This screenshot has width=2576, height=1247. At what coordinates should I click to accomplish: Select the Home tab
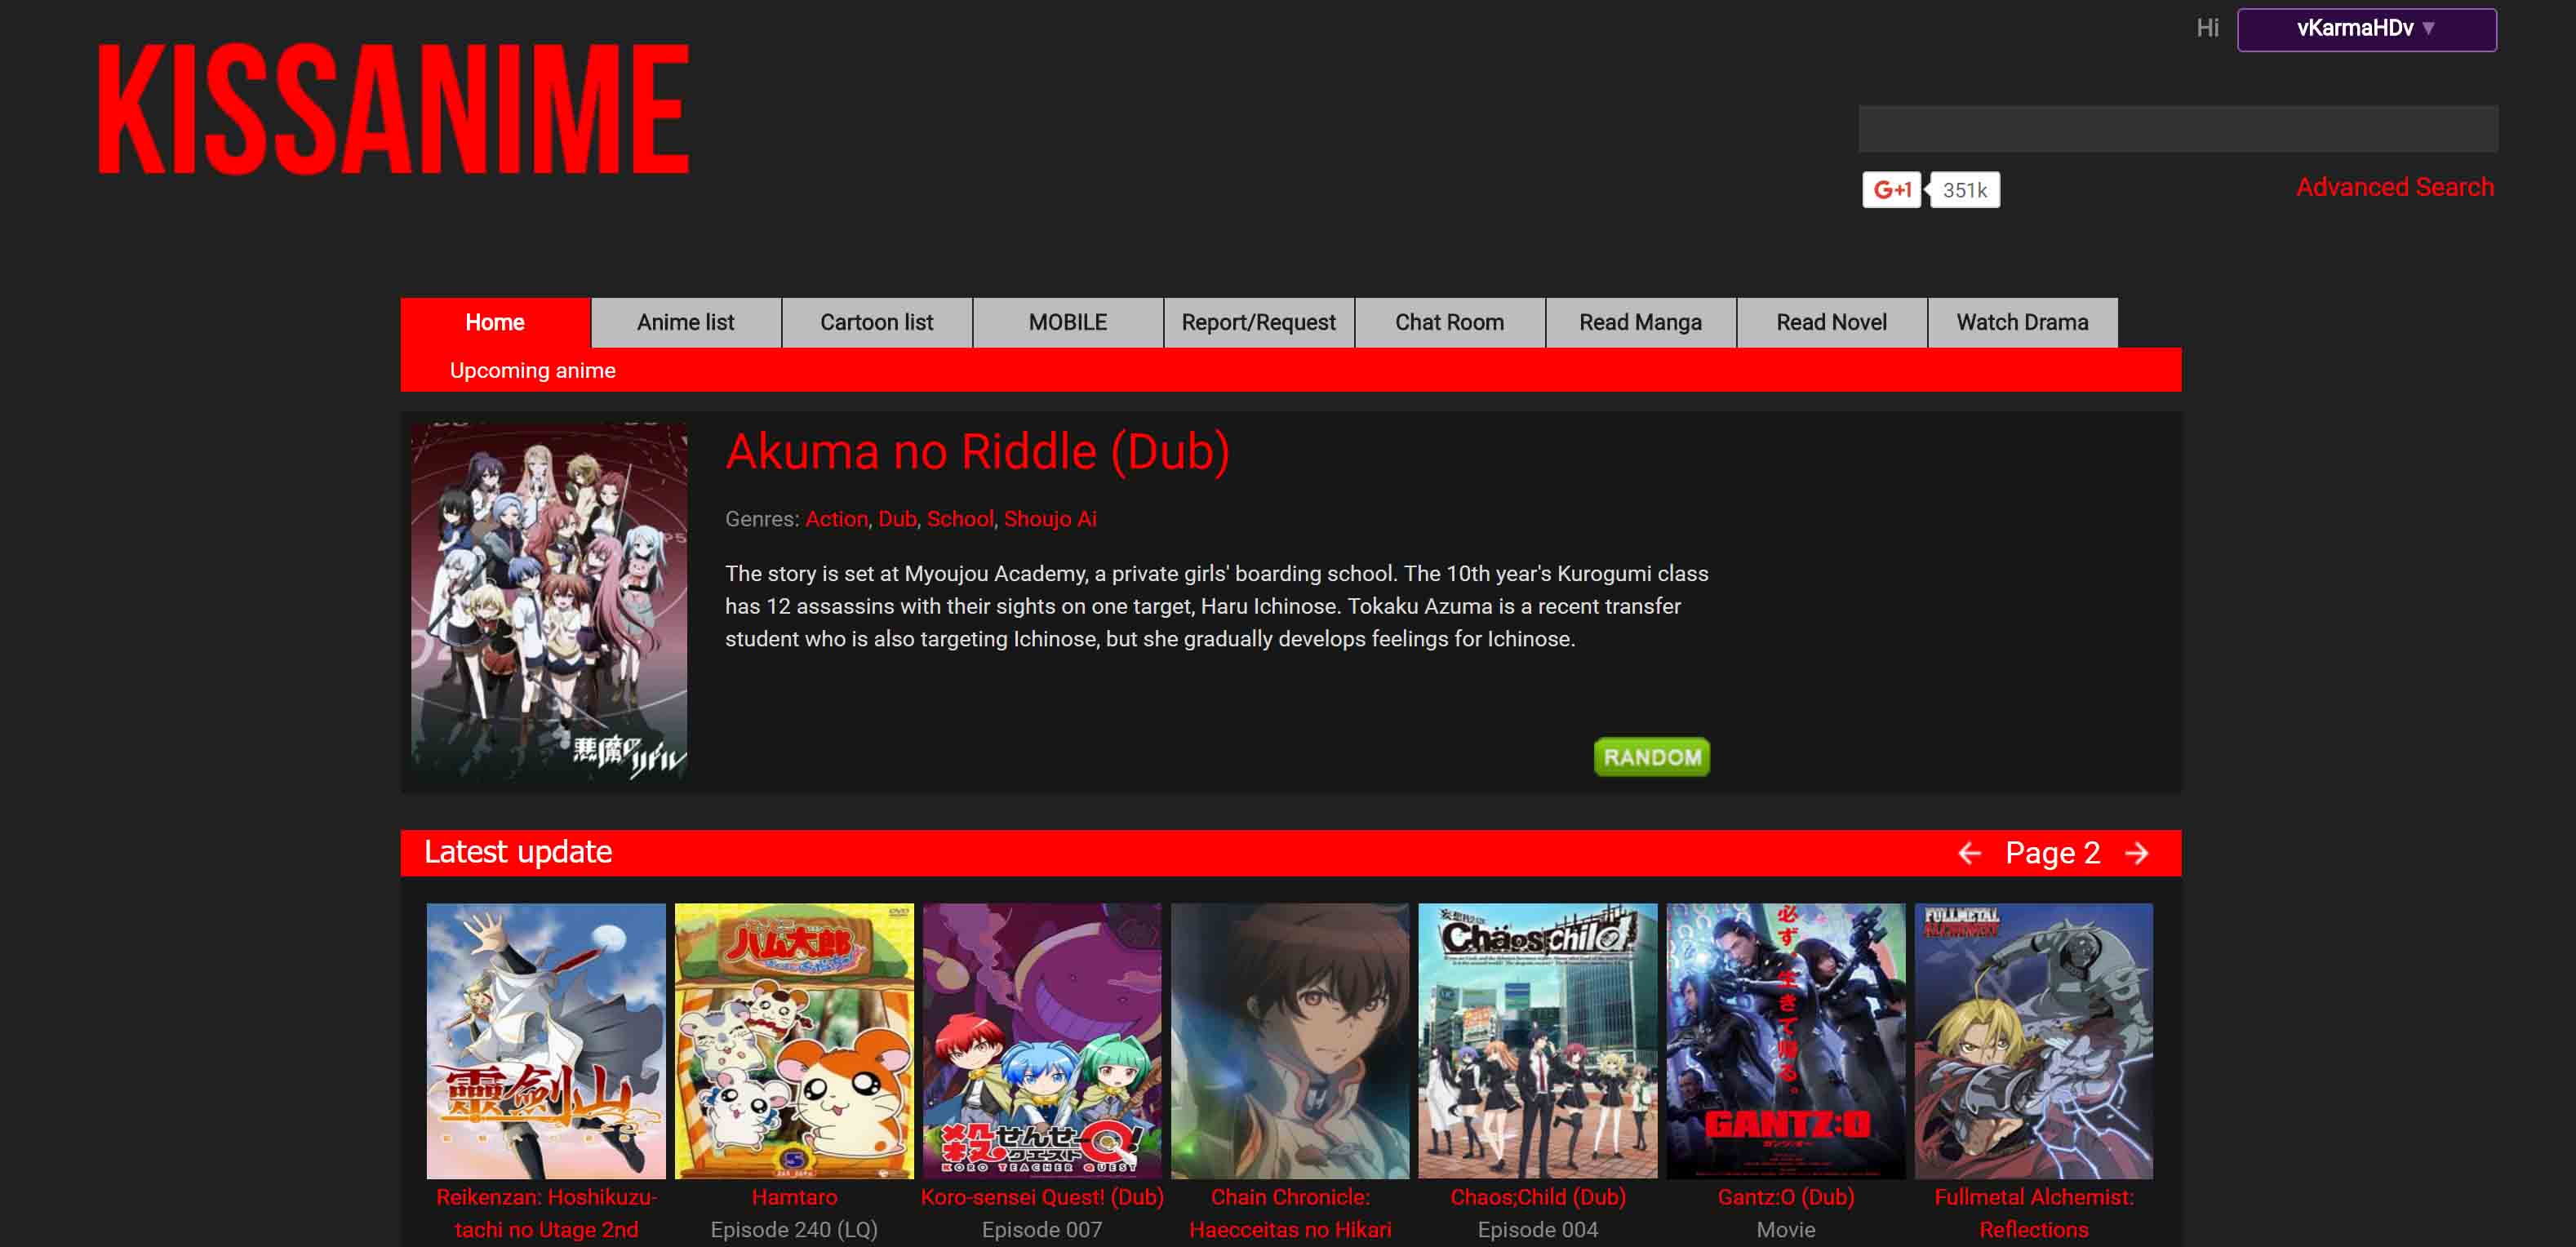(495, 322)
